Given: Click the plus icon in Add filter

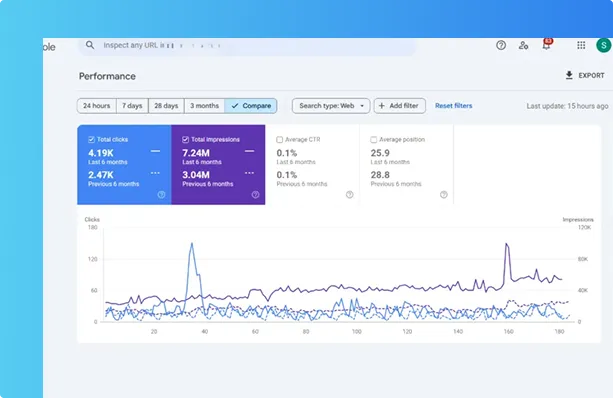Looking at the screenshot, I should click(x=382, y=106).
